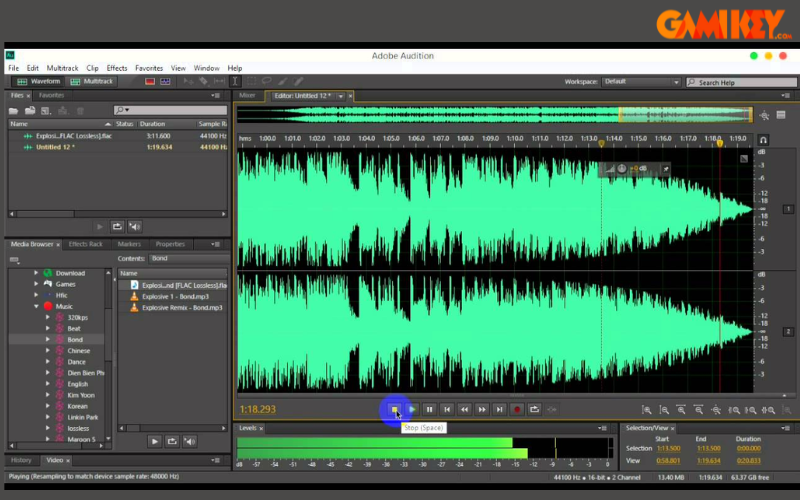Viewport: 800px width, 500px height.
Task: Select the Move tool in toolbar
Action: pos(188,81)
